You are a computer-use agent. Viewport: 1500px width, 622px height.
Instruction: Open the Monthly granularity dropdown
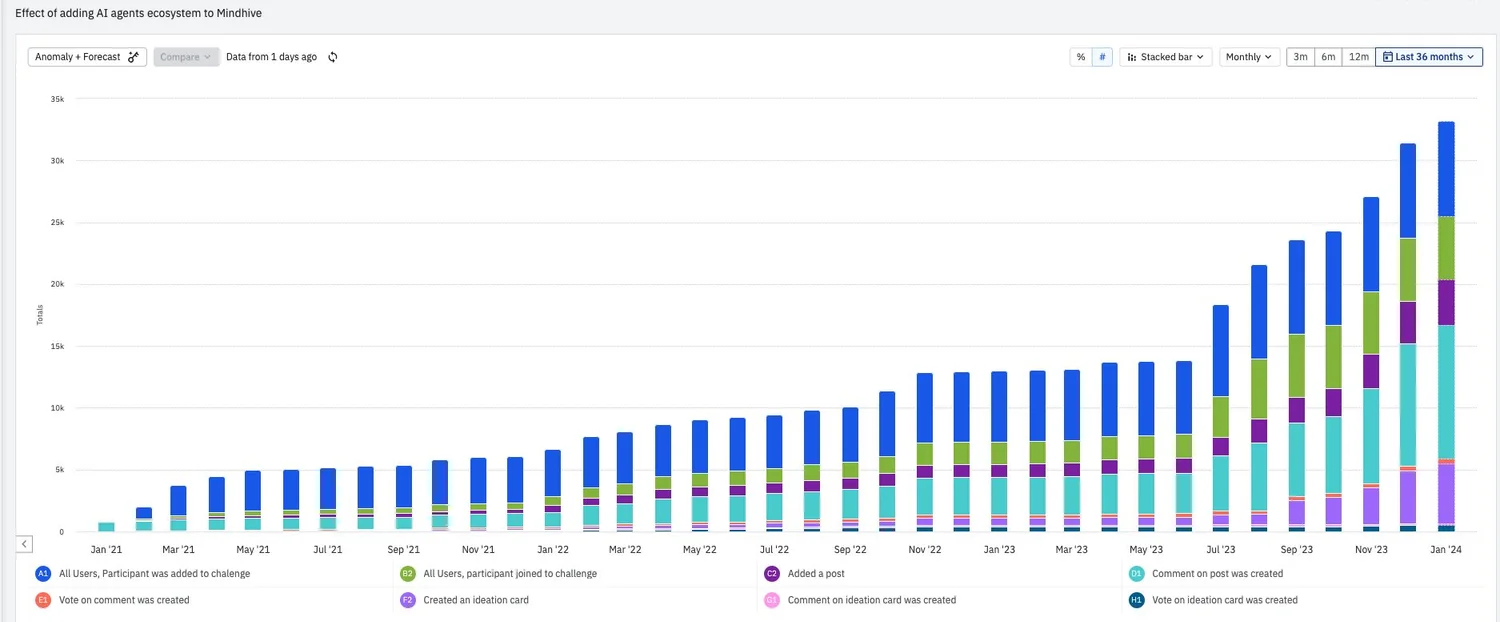[1247, 56]
